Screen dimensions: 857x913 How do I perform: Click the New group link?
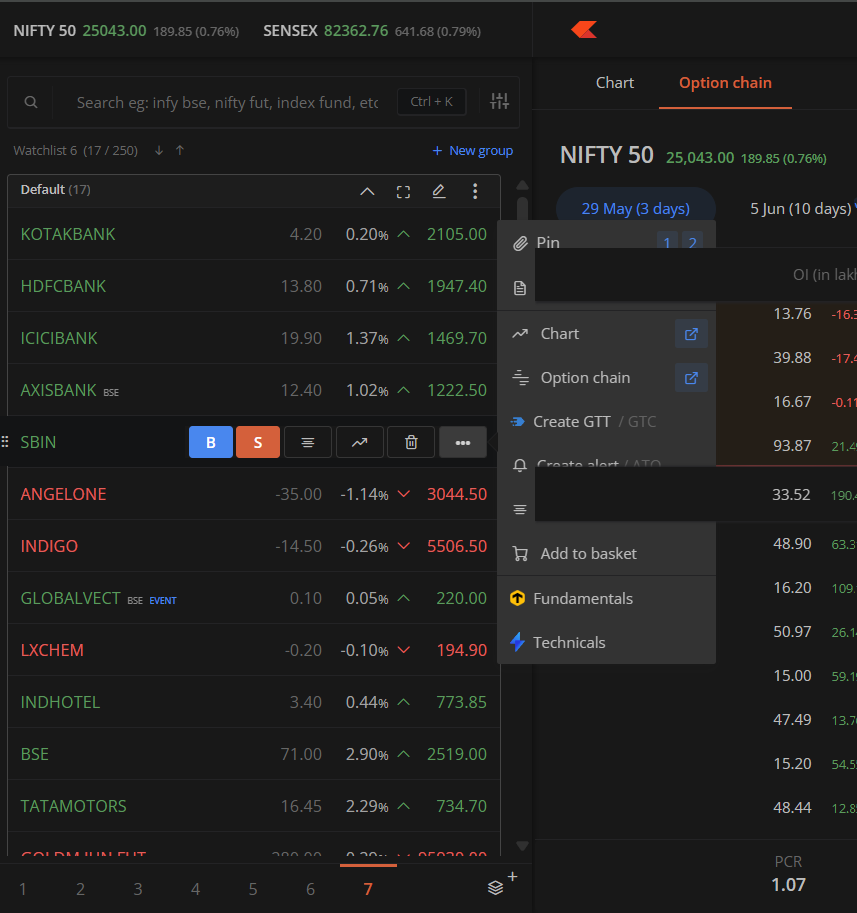click(x=472, y=151)
